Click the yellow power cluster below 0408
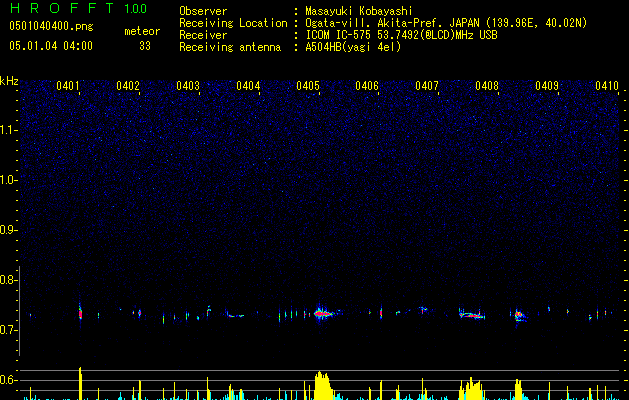629x400 pixels. 472,389
